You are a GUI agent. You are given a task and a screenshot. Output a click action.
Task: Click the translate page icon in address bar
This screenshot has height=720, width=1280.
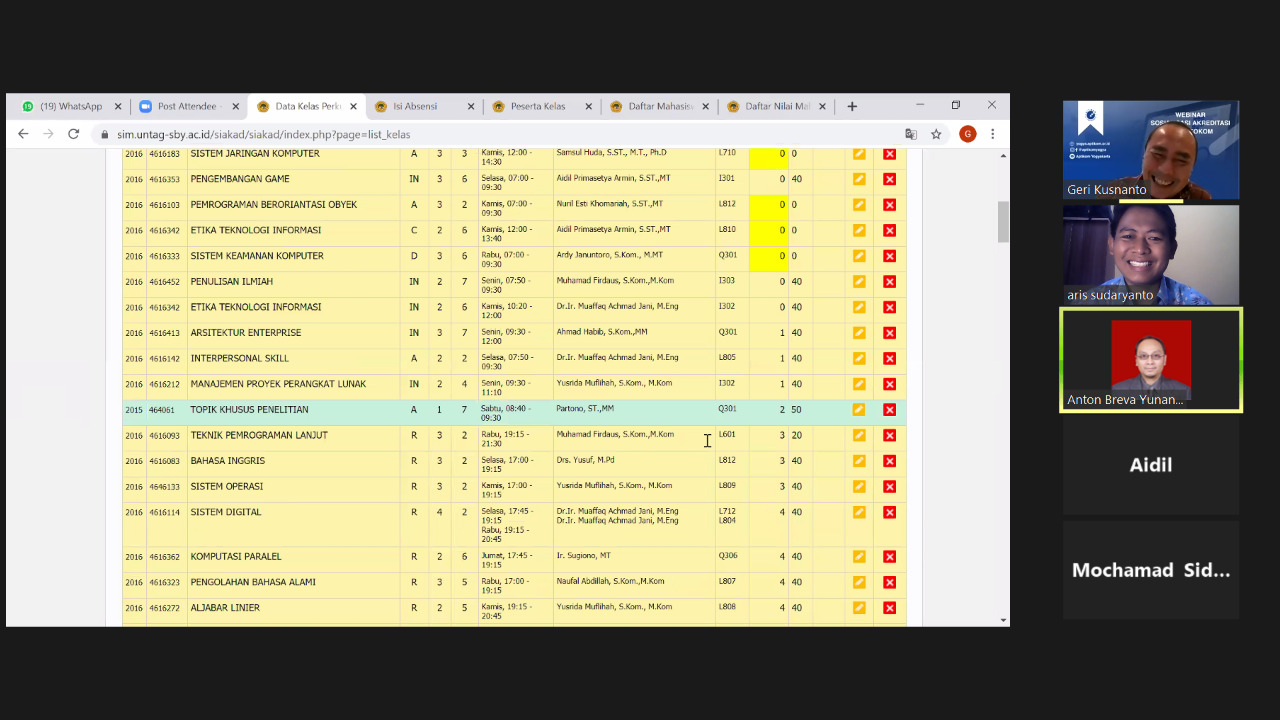pos(911,134)
